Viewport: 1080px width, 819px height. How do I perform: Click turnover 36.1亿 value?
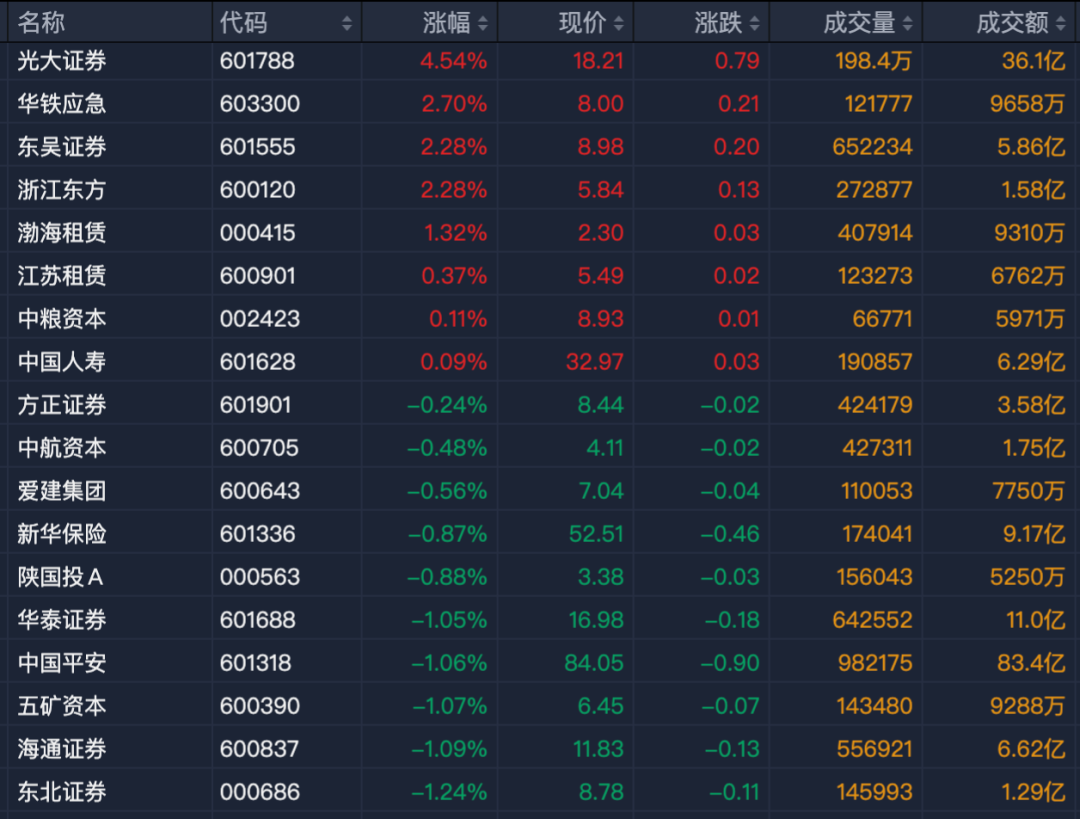[1034, 61]
